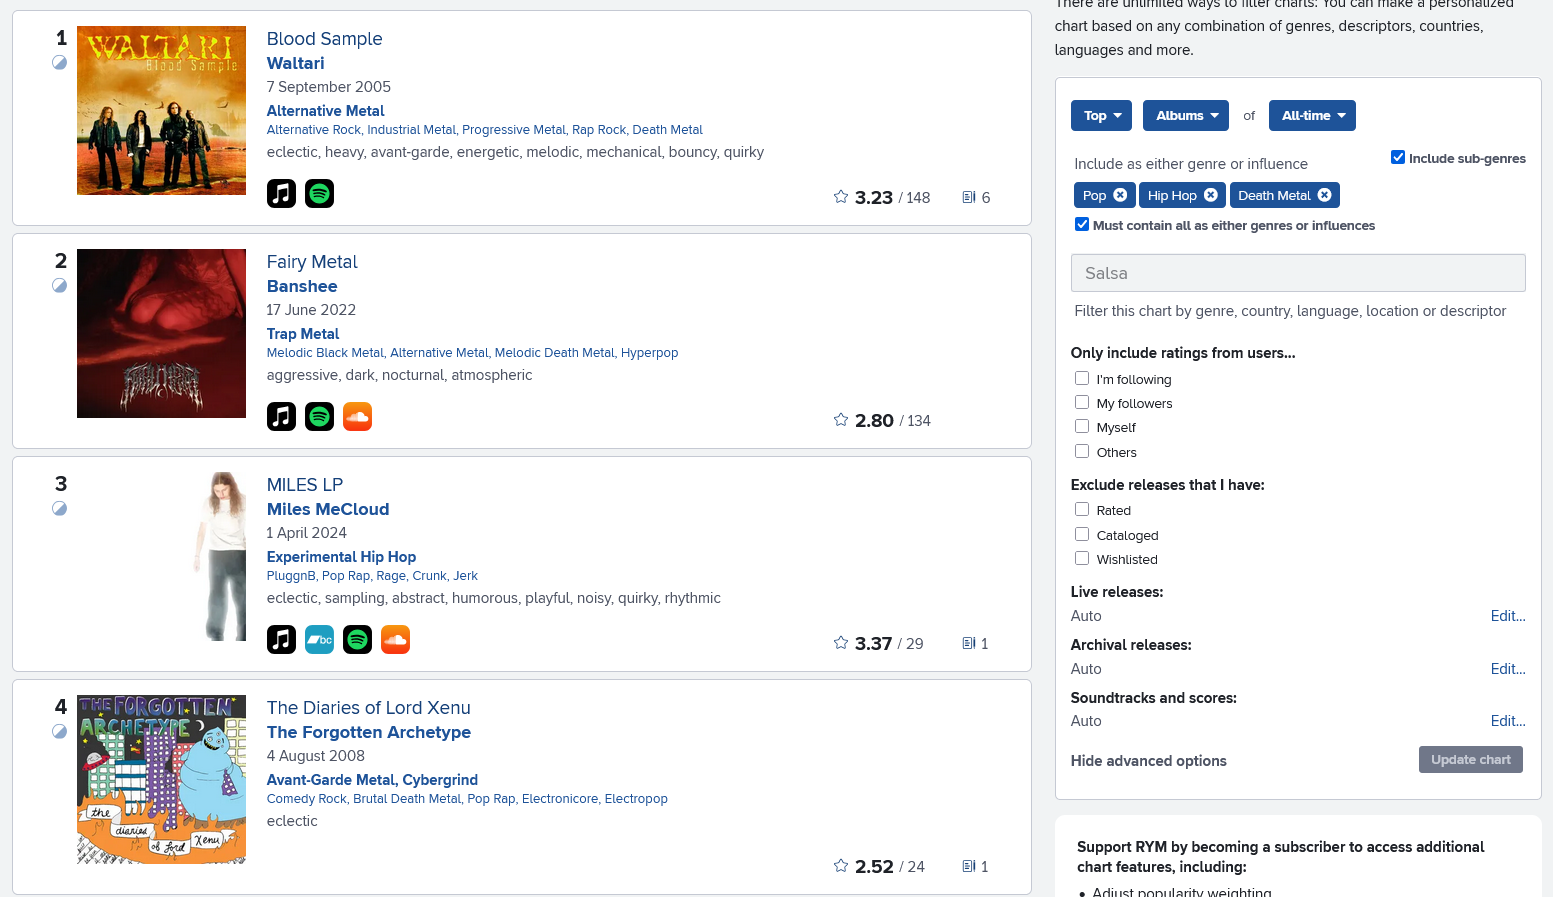Exclude Cataloged releases checkbox
The image size is (1553, 897).
[x=1082, y=534]
